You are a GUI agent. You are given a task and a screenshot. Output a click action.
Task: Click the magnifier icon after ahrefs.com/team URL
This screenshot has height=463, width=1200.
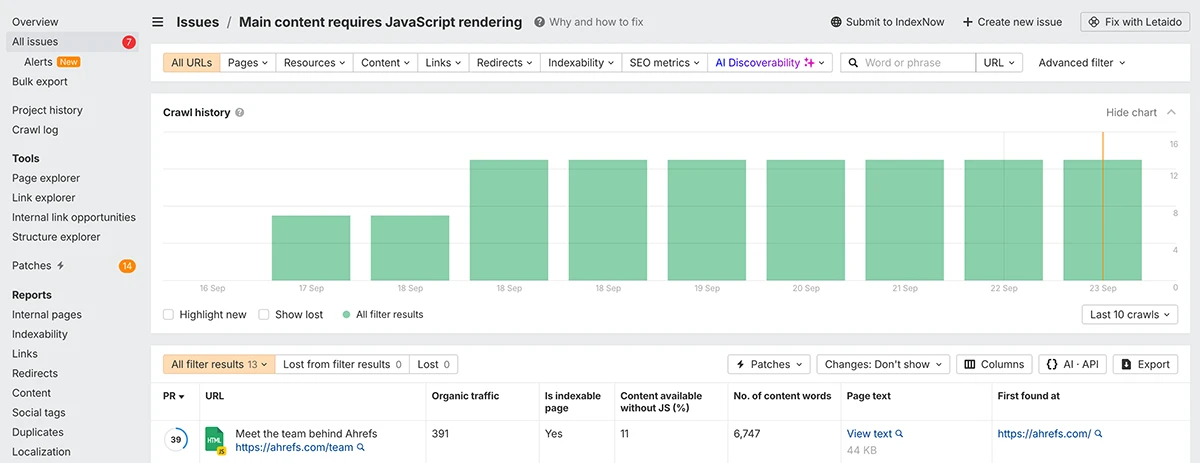tap(361, 448)
